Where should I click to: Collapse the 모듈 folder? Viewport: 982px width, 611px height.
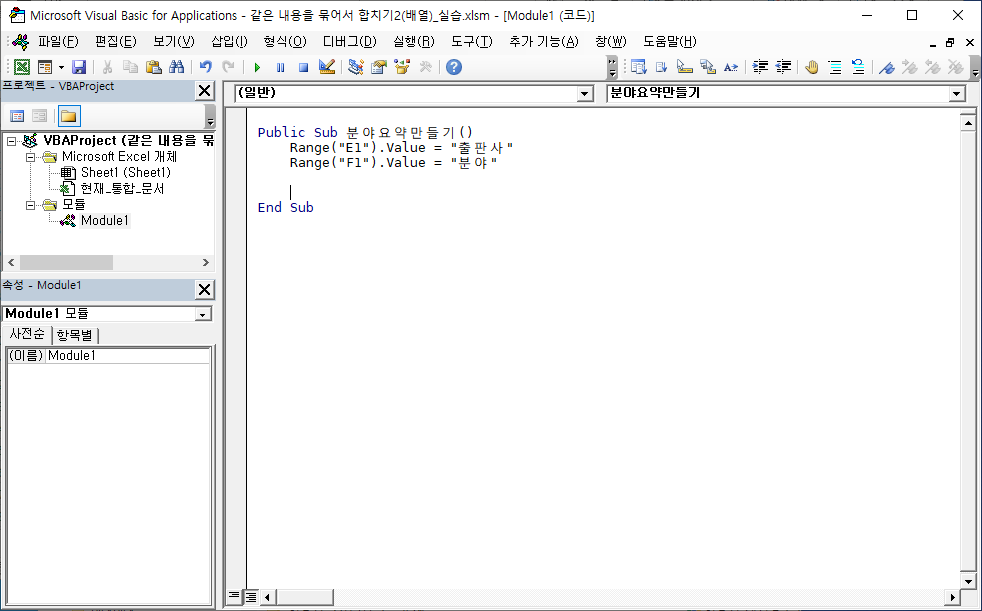coord(30,205)
